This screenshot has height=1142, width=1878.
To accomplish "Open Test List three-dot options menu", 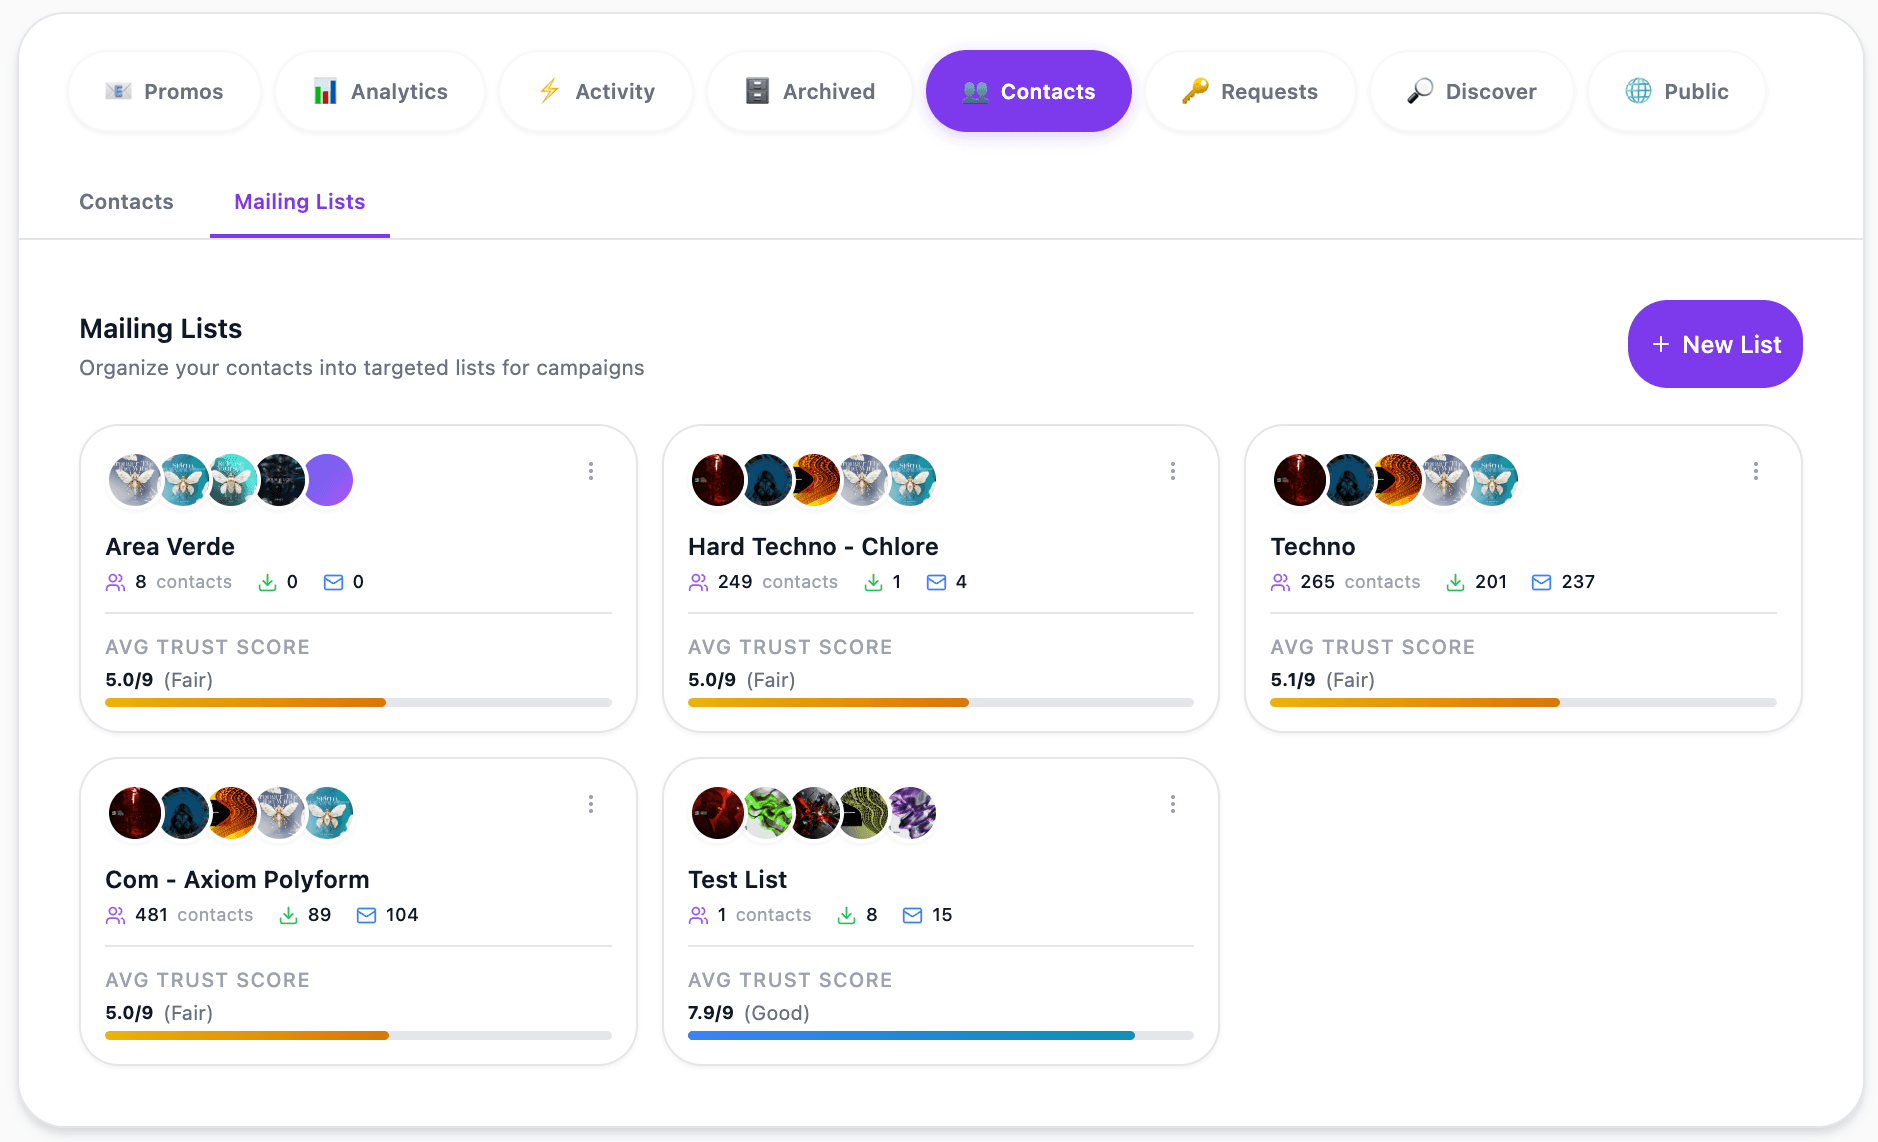I will (1173, 804).
